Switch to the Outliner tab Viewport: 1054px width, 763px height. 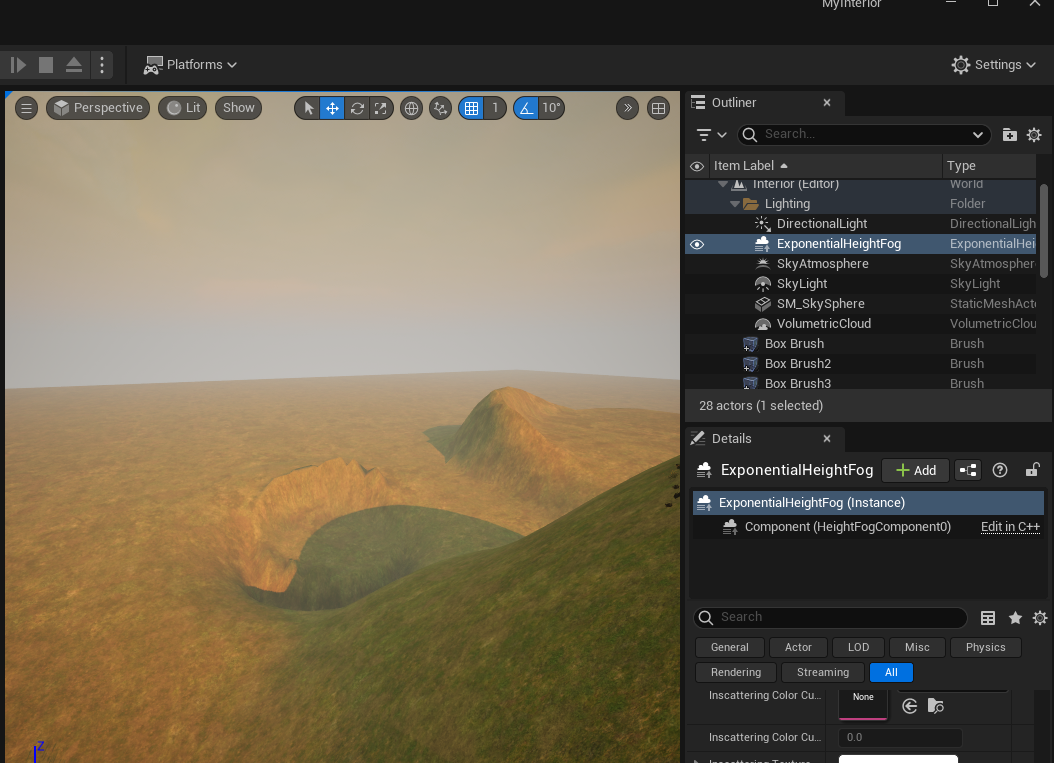733,102
